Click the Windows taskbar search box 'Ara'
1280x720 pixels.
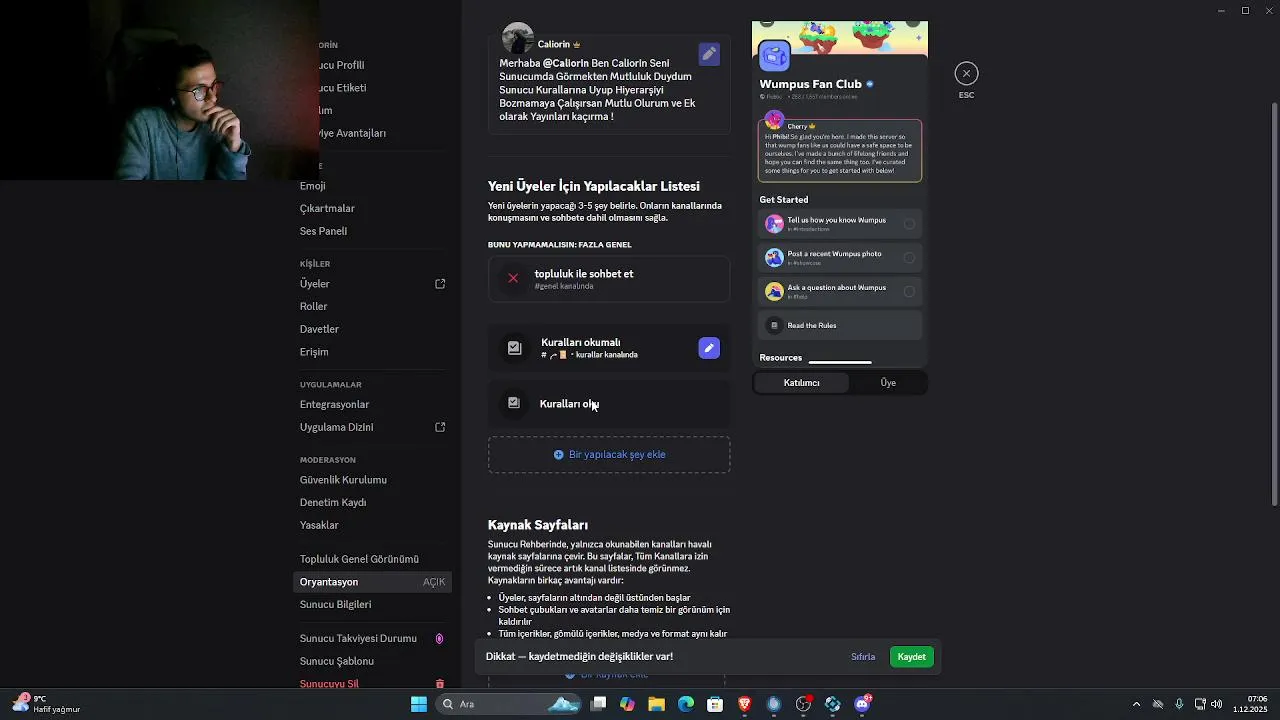508,704
